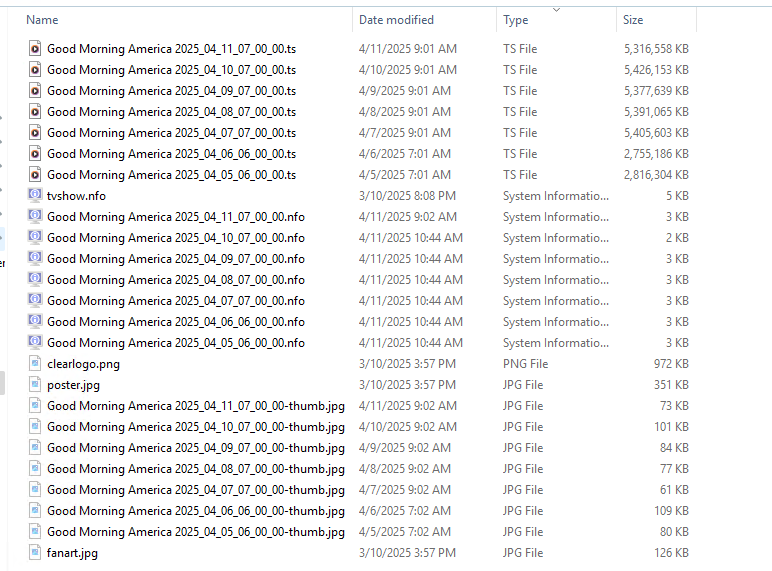The width and height of the screenshot is (772, 571).
Task: Click the icon of the 2025_04_08 thumb.jpg file
Action: (x=35, y=469)
